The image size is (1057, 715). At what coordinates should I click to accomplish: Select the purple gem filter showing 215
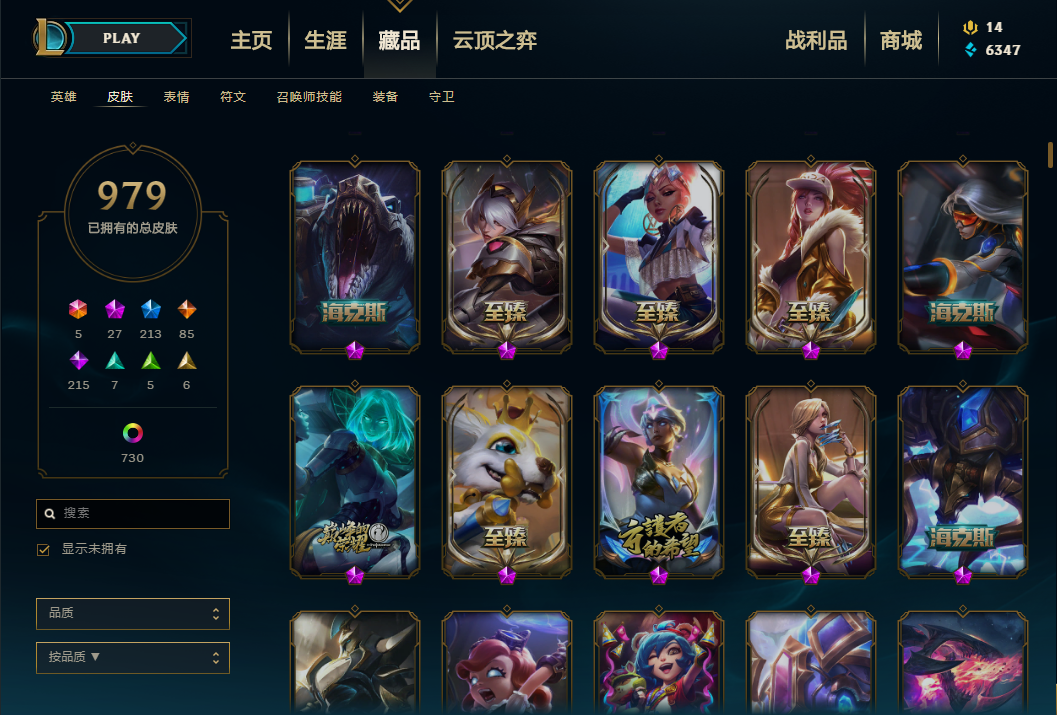click(78, 361)
